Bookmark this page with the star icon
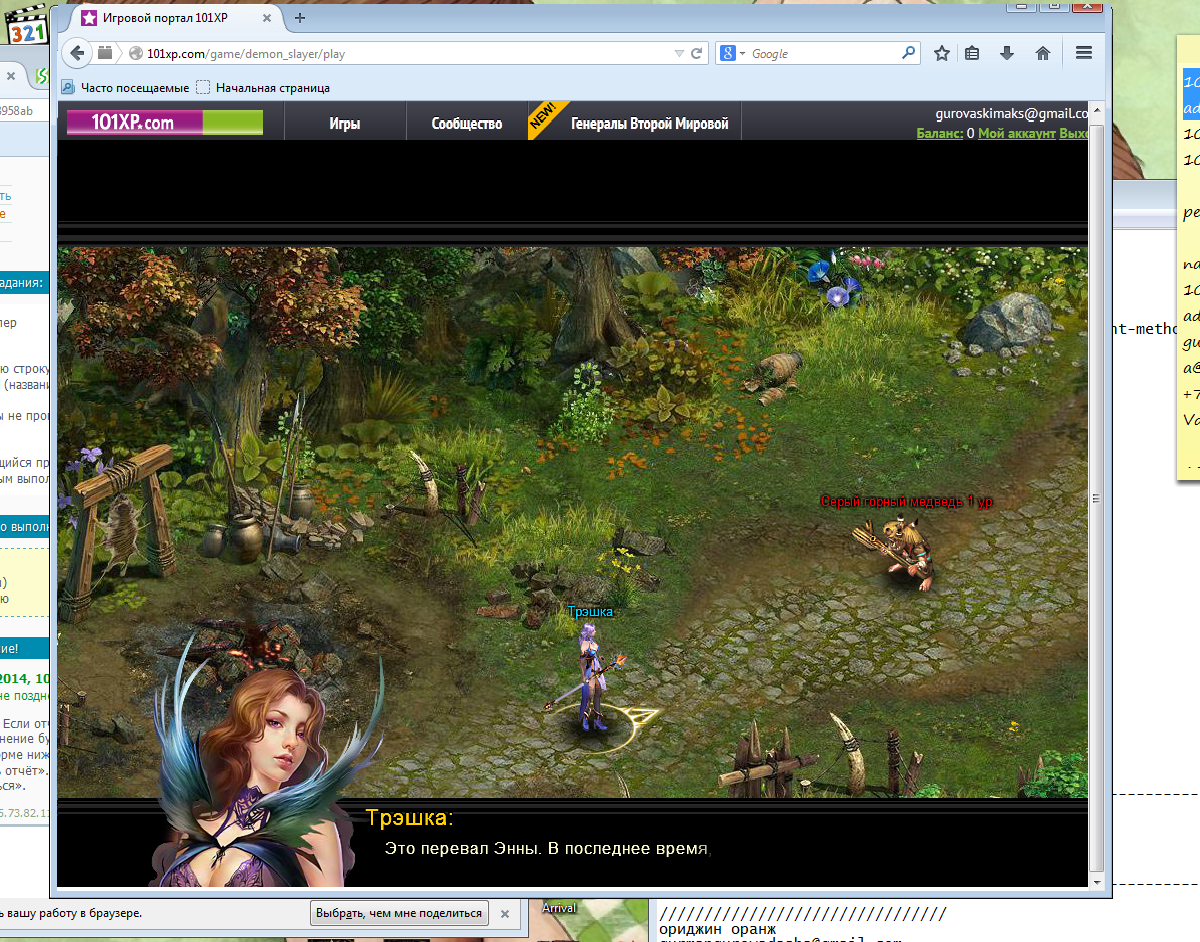Image resolution: width=1200 pixels, height=942 pixels. click(x=942, y=54)
